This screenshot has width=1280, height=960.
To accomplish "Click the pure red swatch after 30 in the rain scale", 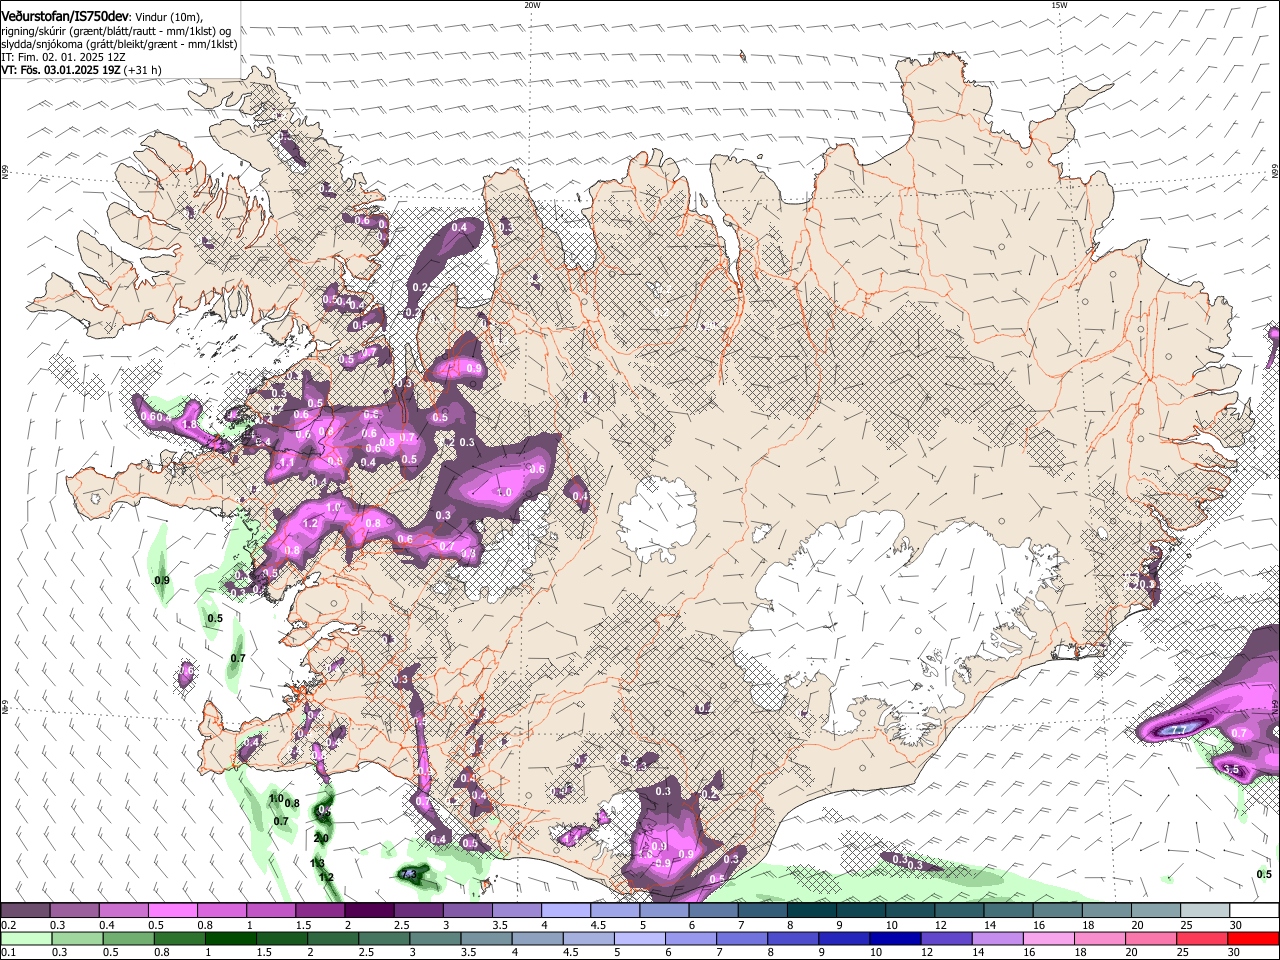I will coord(1252,938).
